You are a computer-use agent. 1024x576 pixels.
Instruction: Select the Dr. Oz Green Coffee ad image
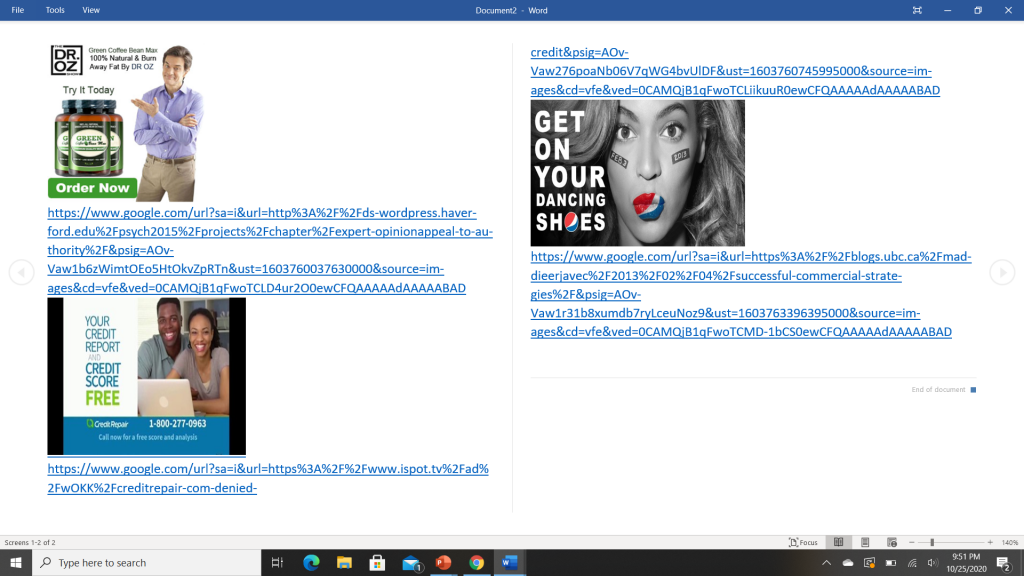(x=126, y=122)
